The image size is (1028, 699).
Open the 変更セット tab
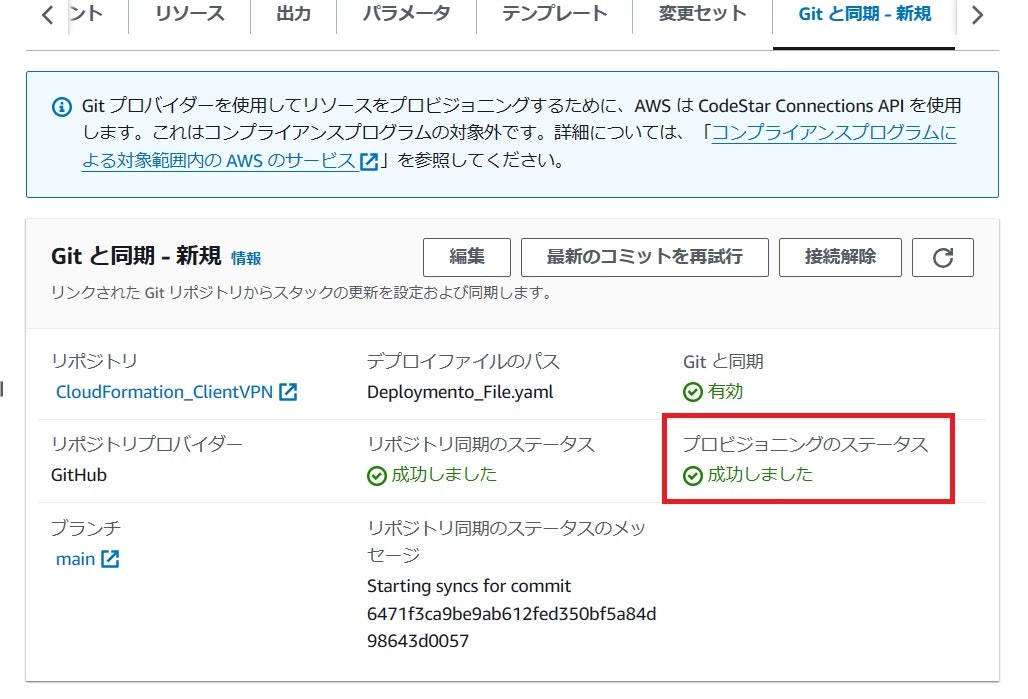click(702, 14)
